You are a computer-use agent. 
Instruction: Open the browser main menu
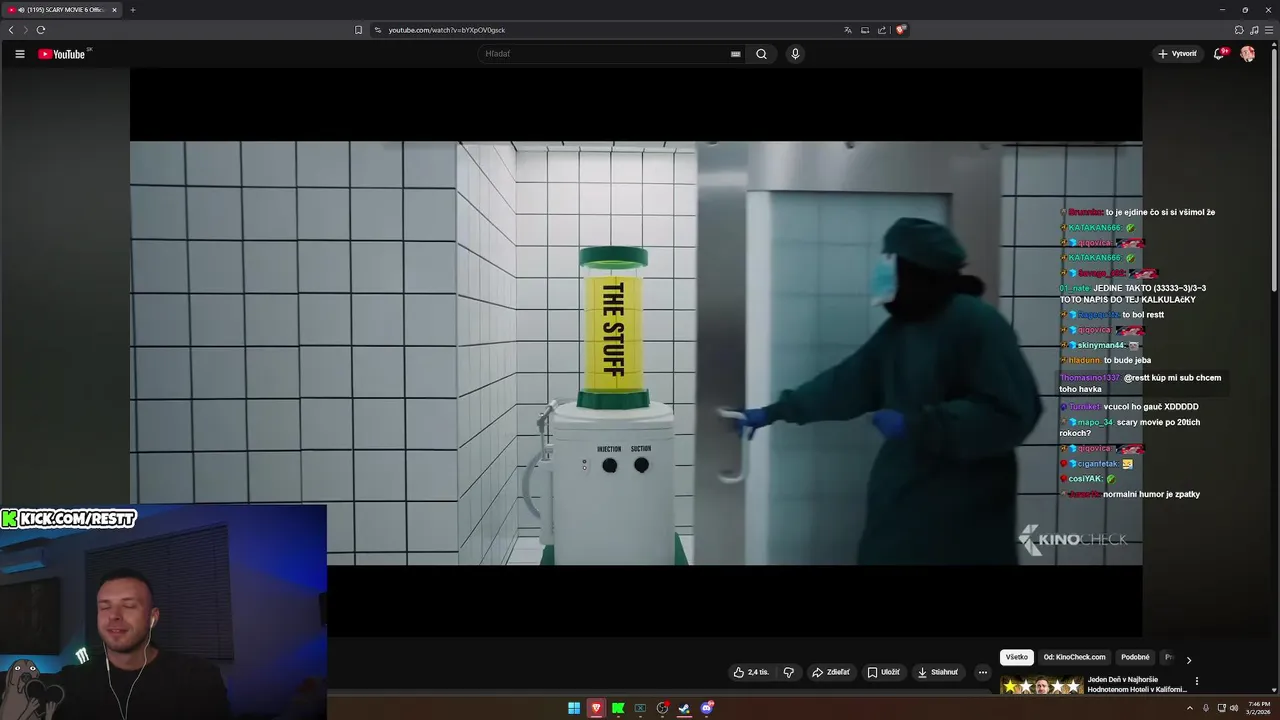[x=1269, y=30]
